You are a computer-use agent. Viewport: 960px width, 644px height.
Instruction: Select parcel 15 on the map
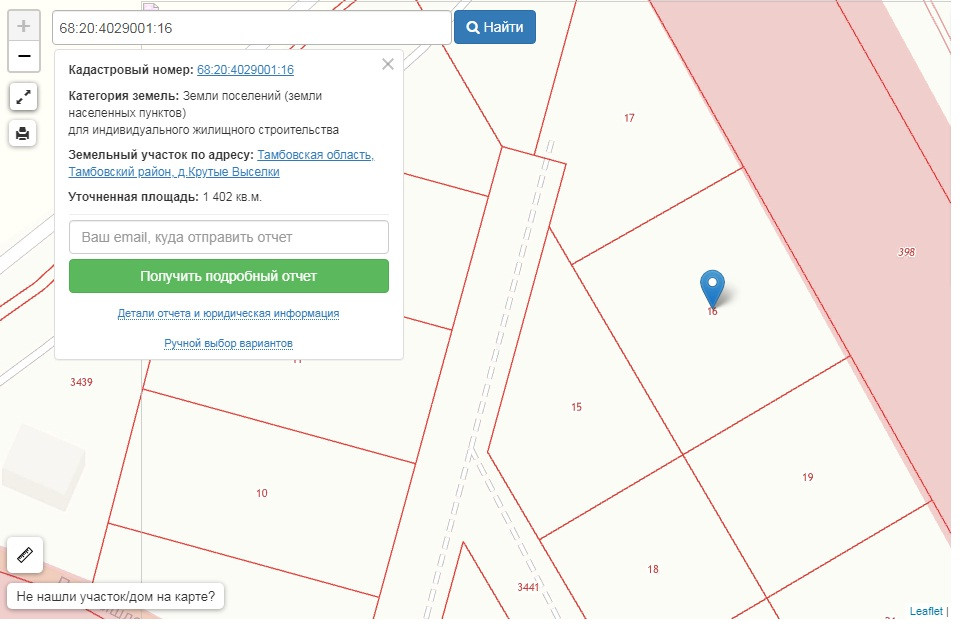pos(576,407)
